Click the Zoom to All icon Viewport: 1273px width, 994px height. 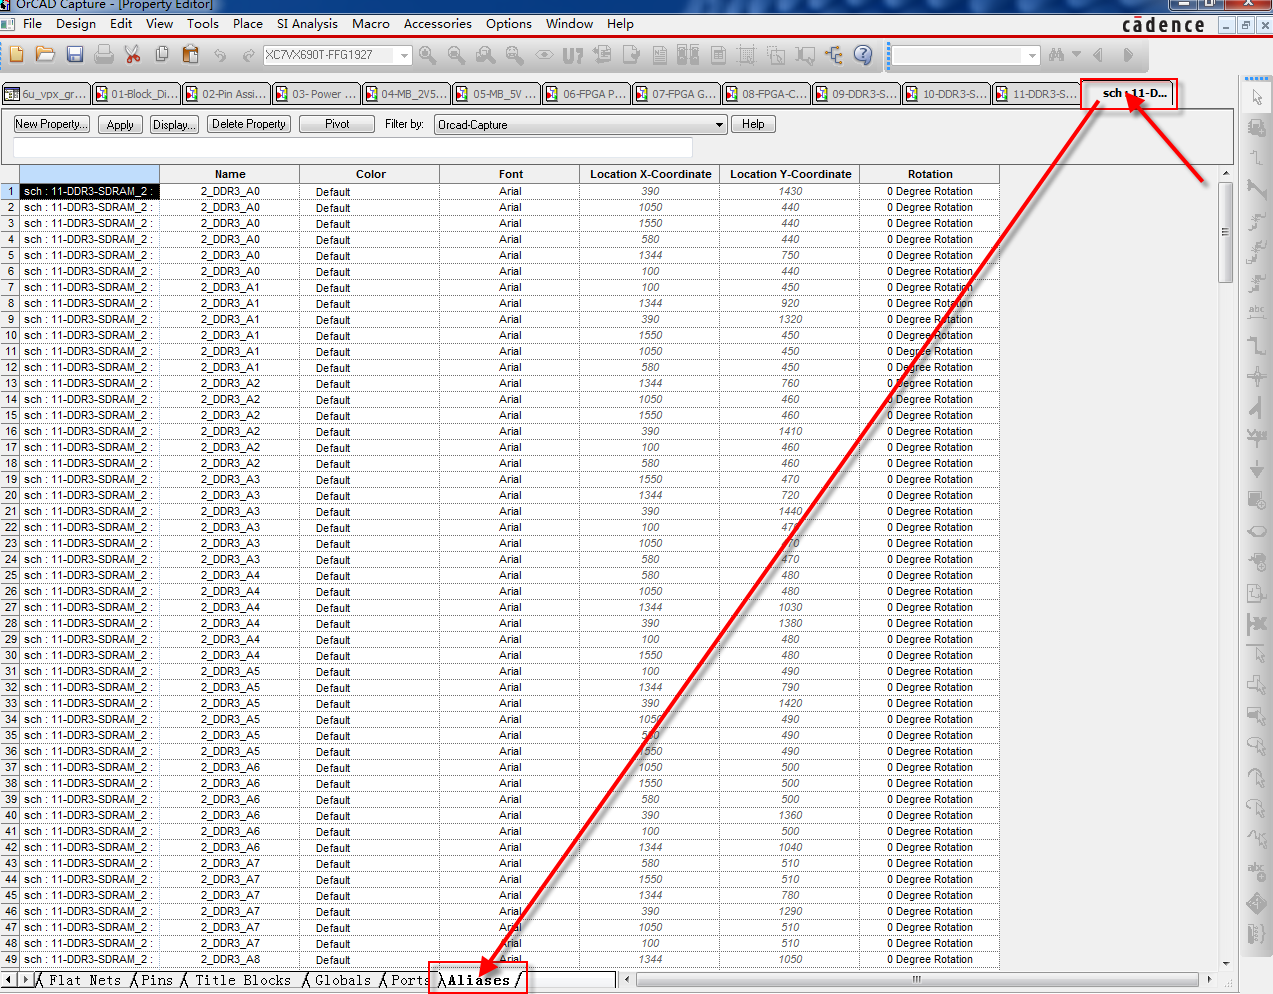514,55
